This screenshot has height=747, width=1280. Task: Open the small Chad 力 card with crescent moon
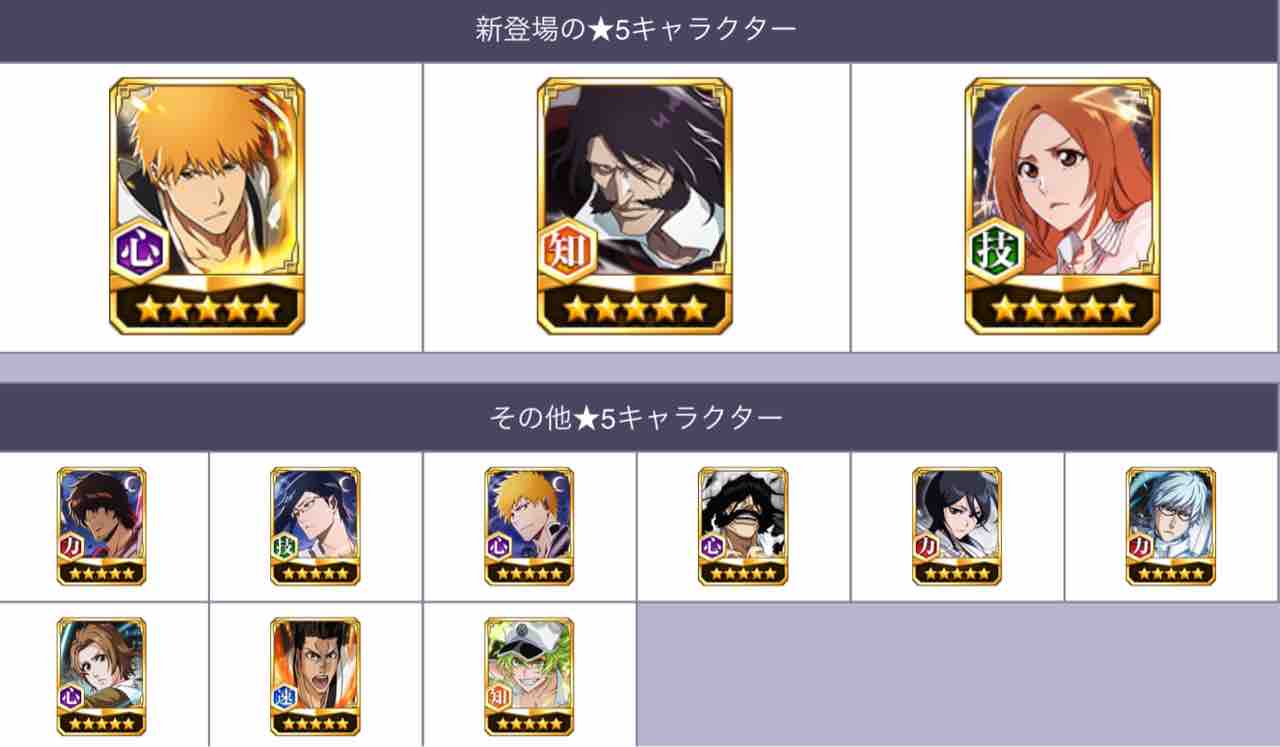coord(102,526)
